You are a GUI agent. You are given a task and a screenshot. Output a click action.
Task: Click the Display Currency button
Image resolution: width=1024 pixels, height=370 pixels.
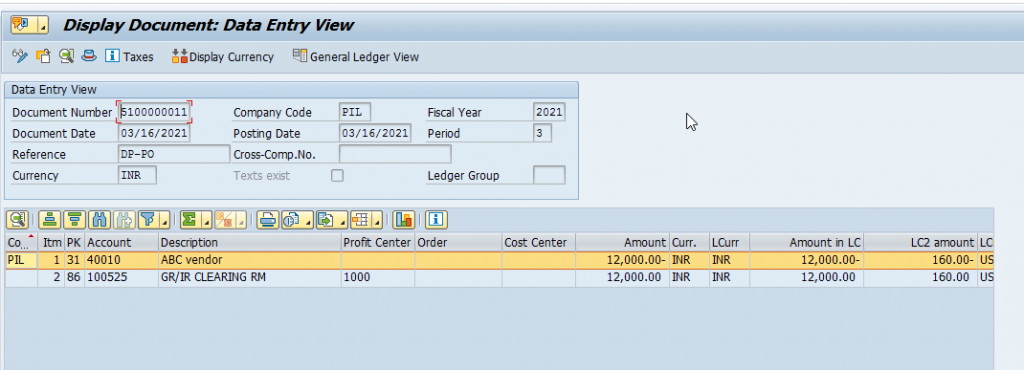click(x=223, y=57)
